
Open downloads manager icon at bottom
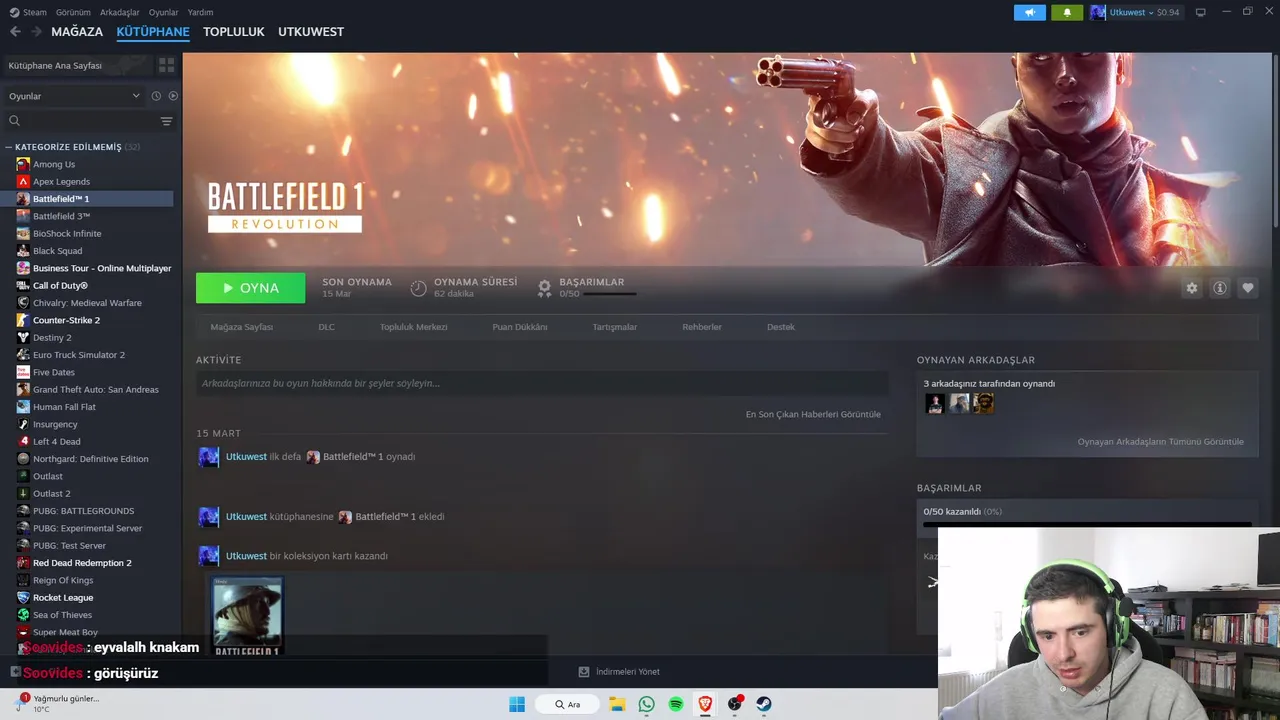click(x=584, y=672)
